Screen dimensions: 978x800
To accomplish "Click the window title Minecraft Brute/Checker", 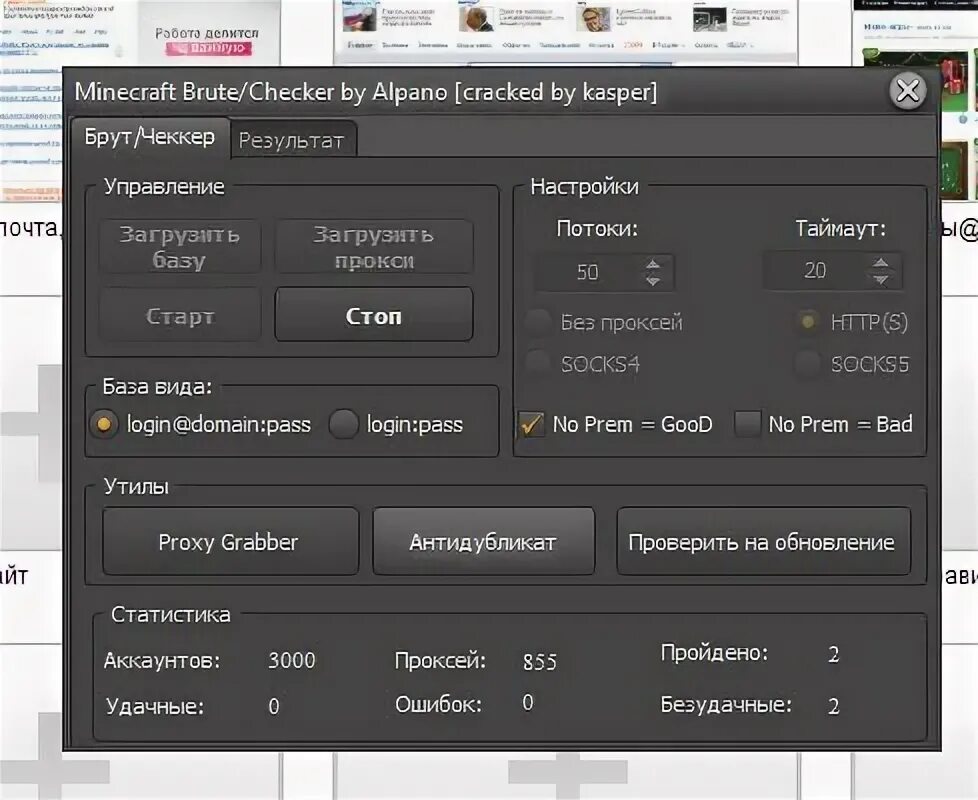I will click(365, 92).
